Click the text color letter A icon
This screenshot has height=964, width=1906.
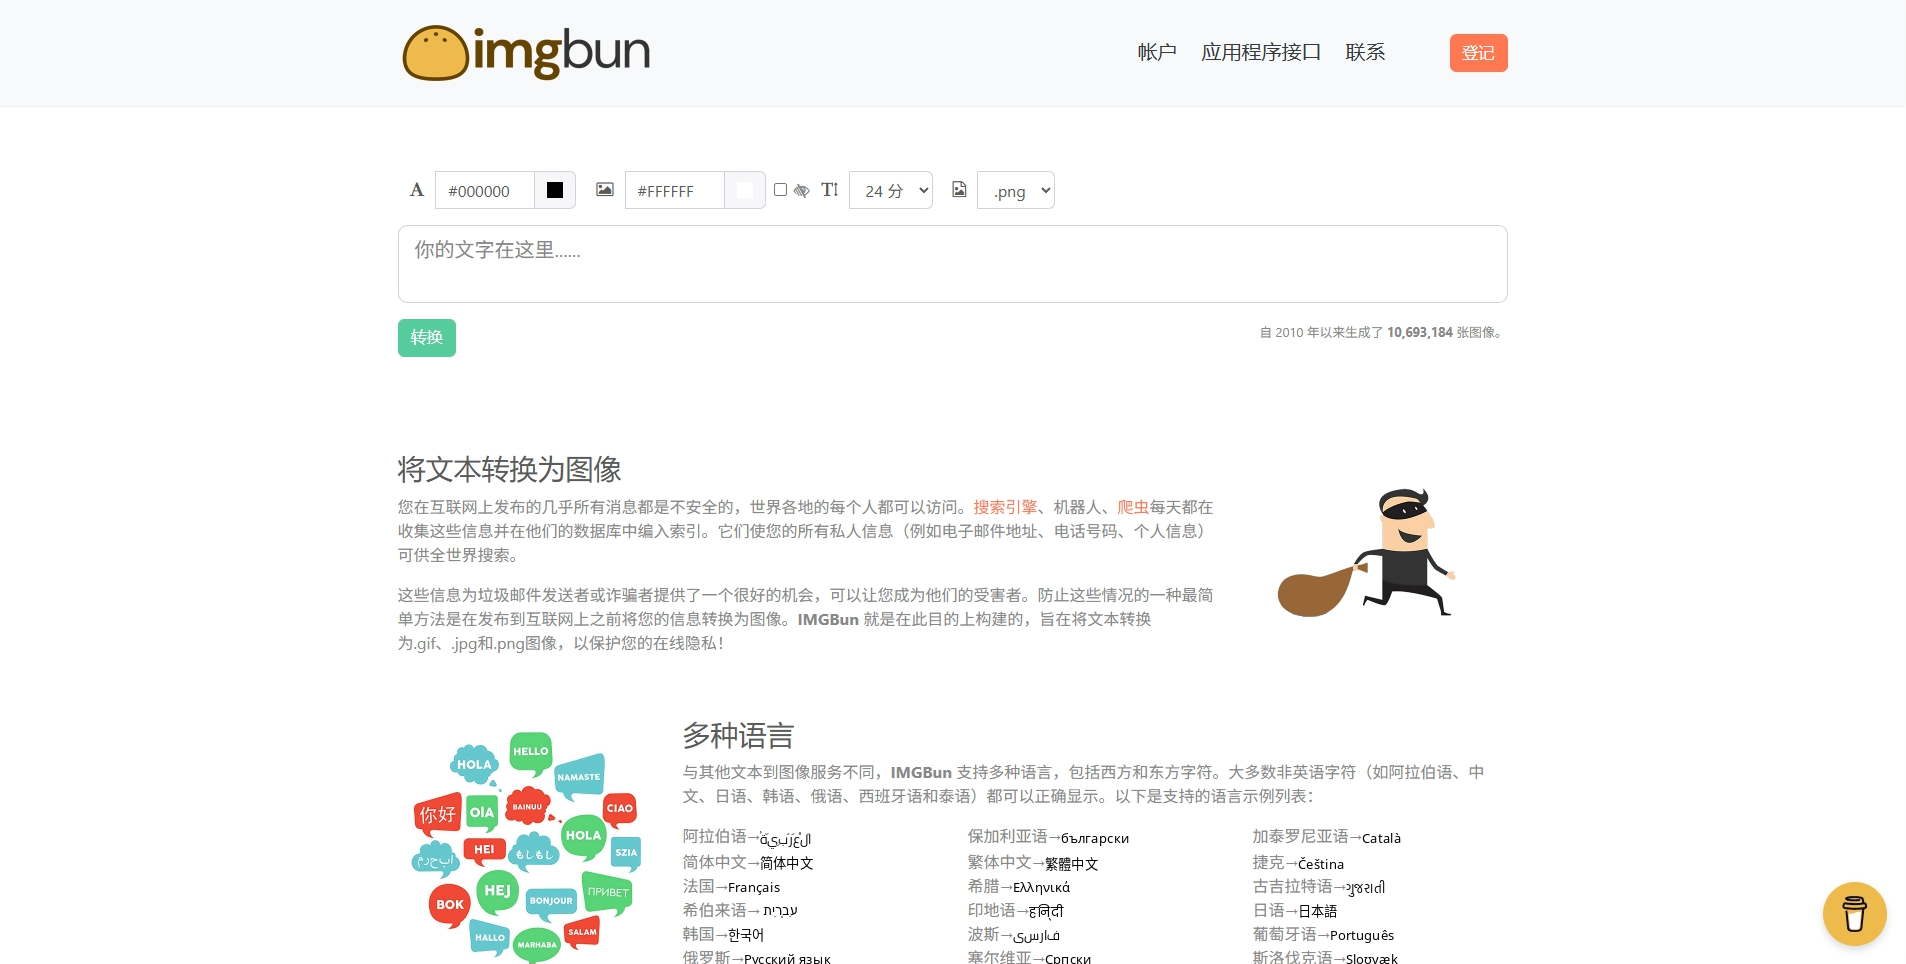417,190
